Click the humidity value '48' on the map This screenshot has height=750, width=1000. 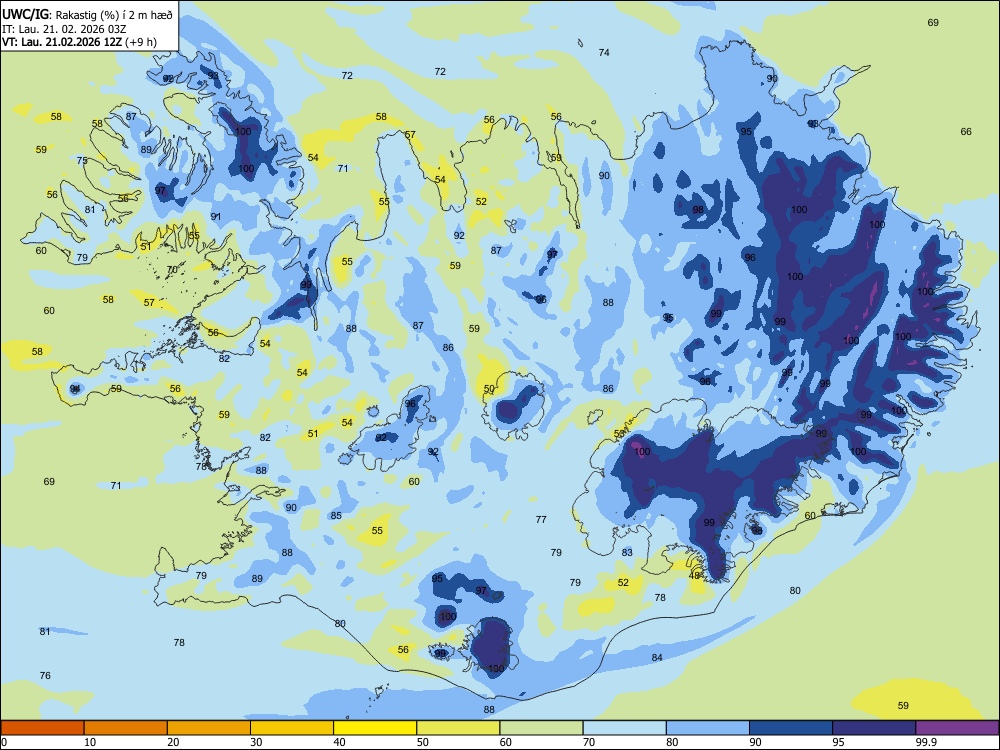(695, 575)
